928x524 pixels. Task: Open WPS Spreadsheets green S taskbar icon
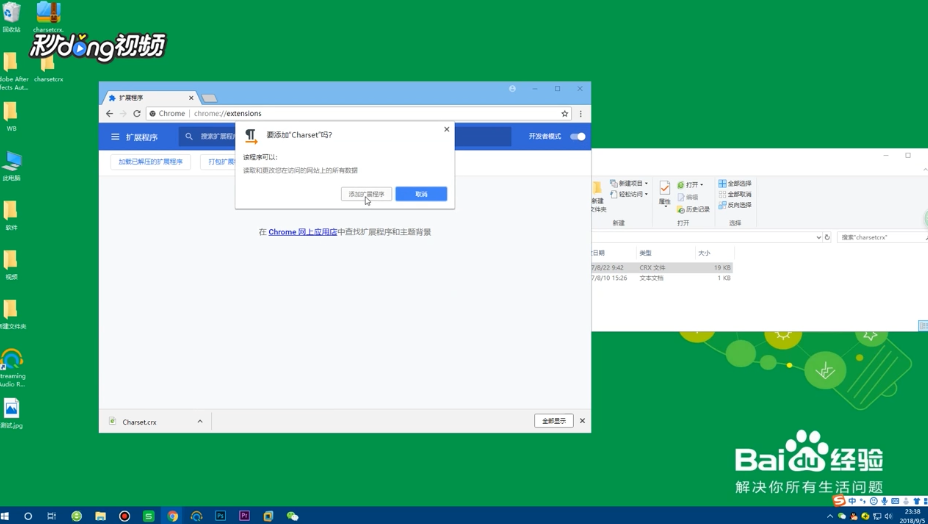(x=149, y=516)
